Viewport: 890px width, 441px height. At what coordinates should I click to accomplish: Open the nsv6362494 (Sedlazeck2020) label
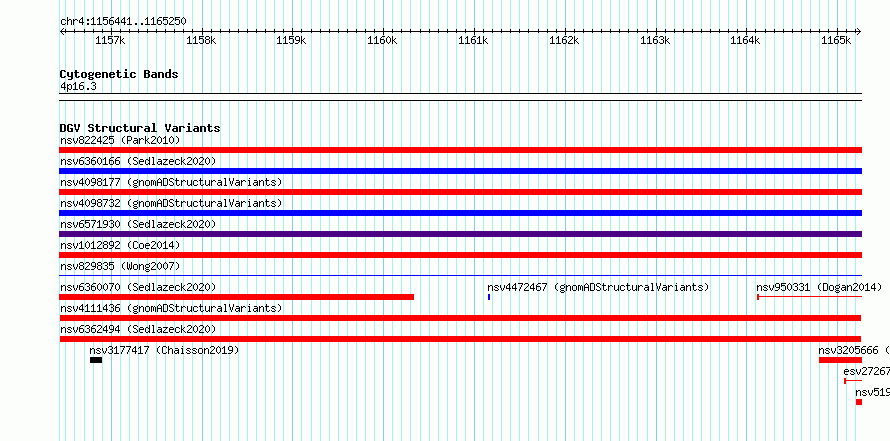coord(138,329)
